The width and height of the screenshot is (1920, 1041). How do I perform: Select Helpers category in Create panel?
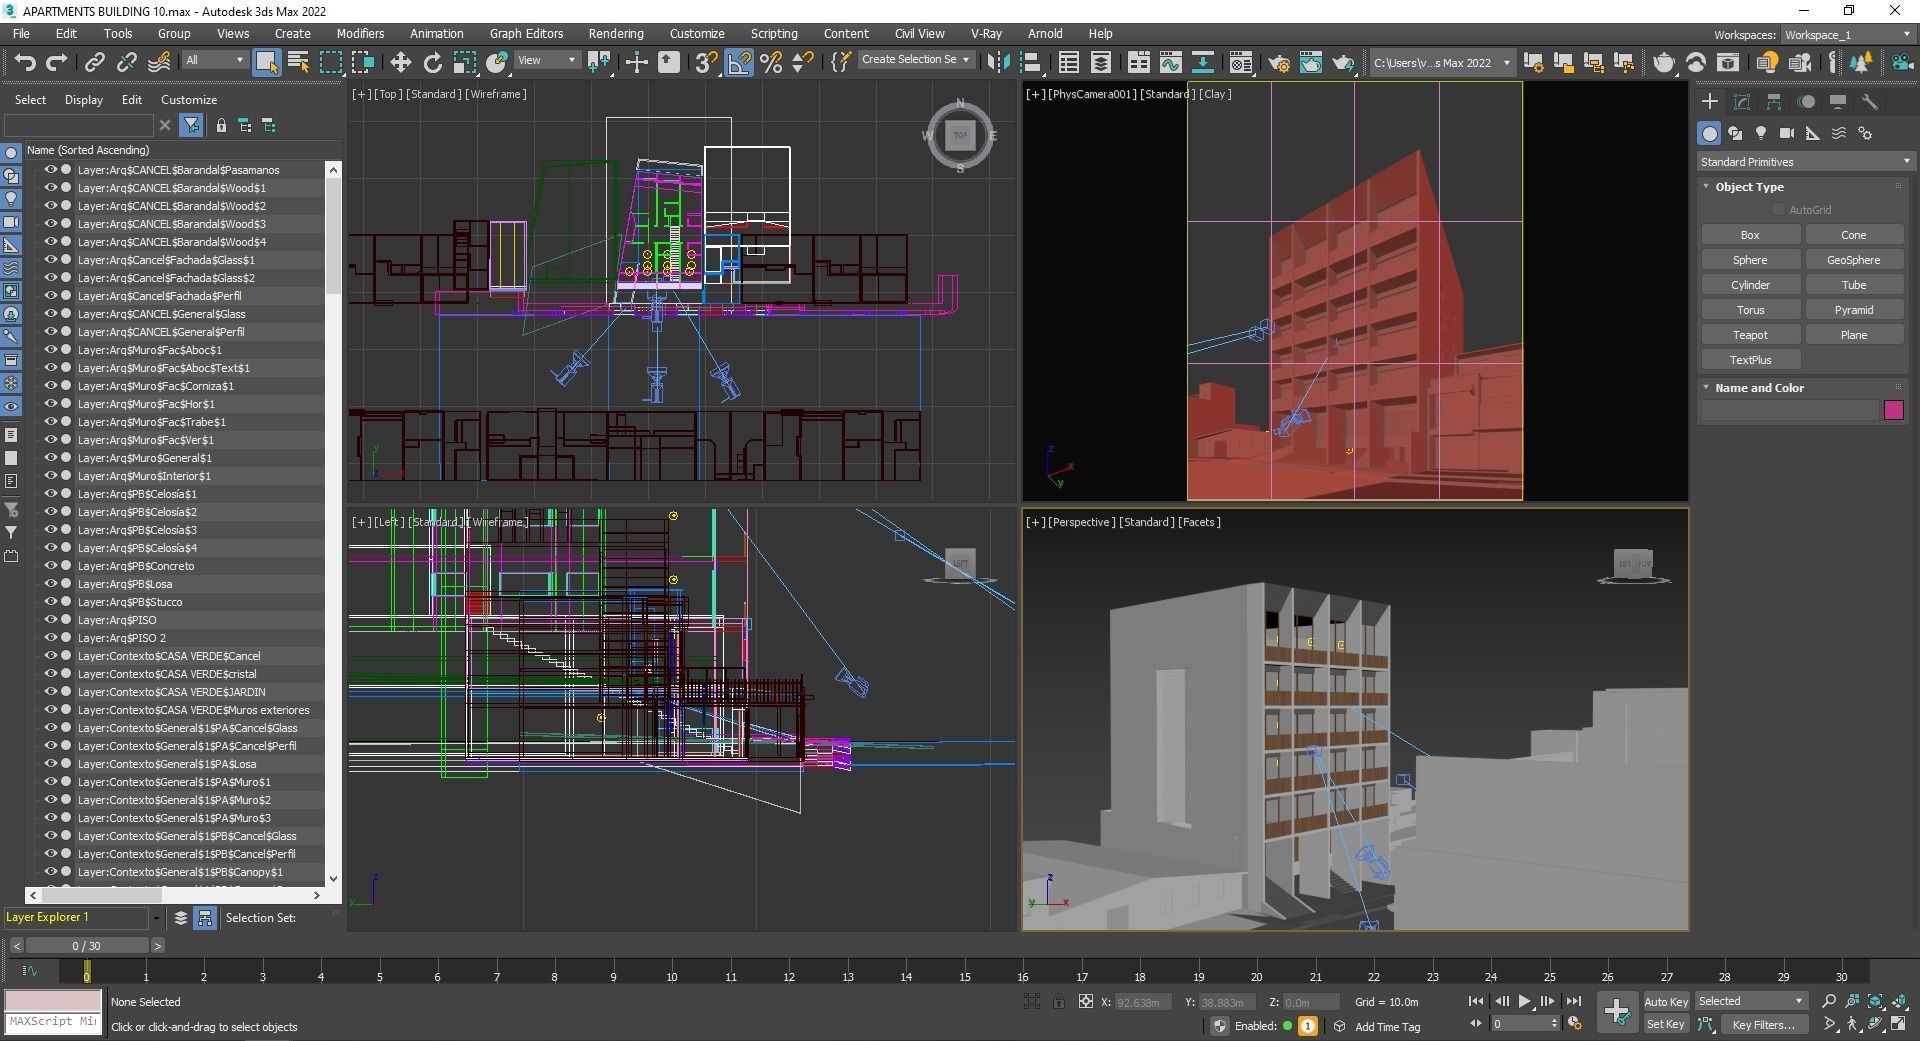(x=1813, y=133)
